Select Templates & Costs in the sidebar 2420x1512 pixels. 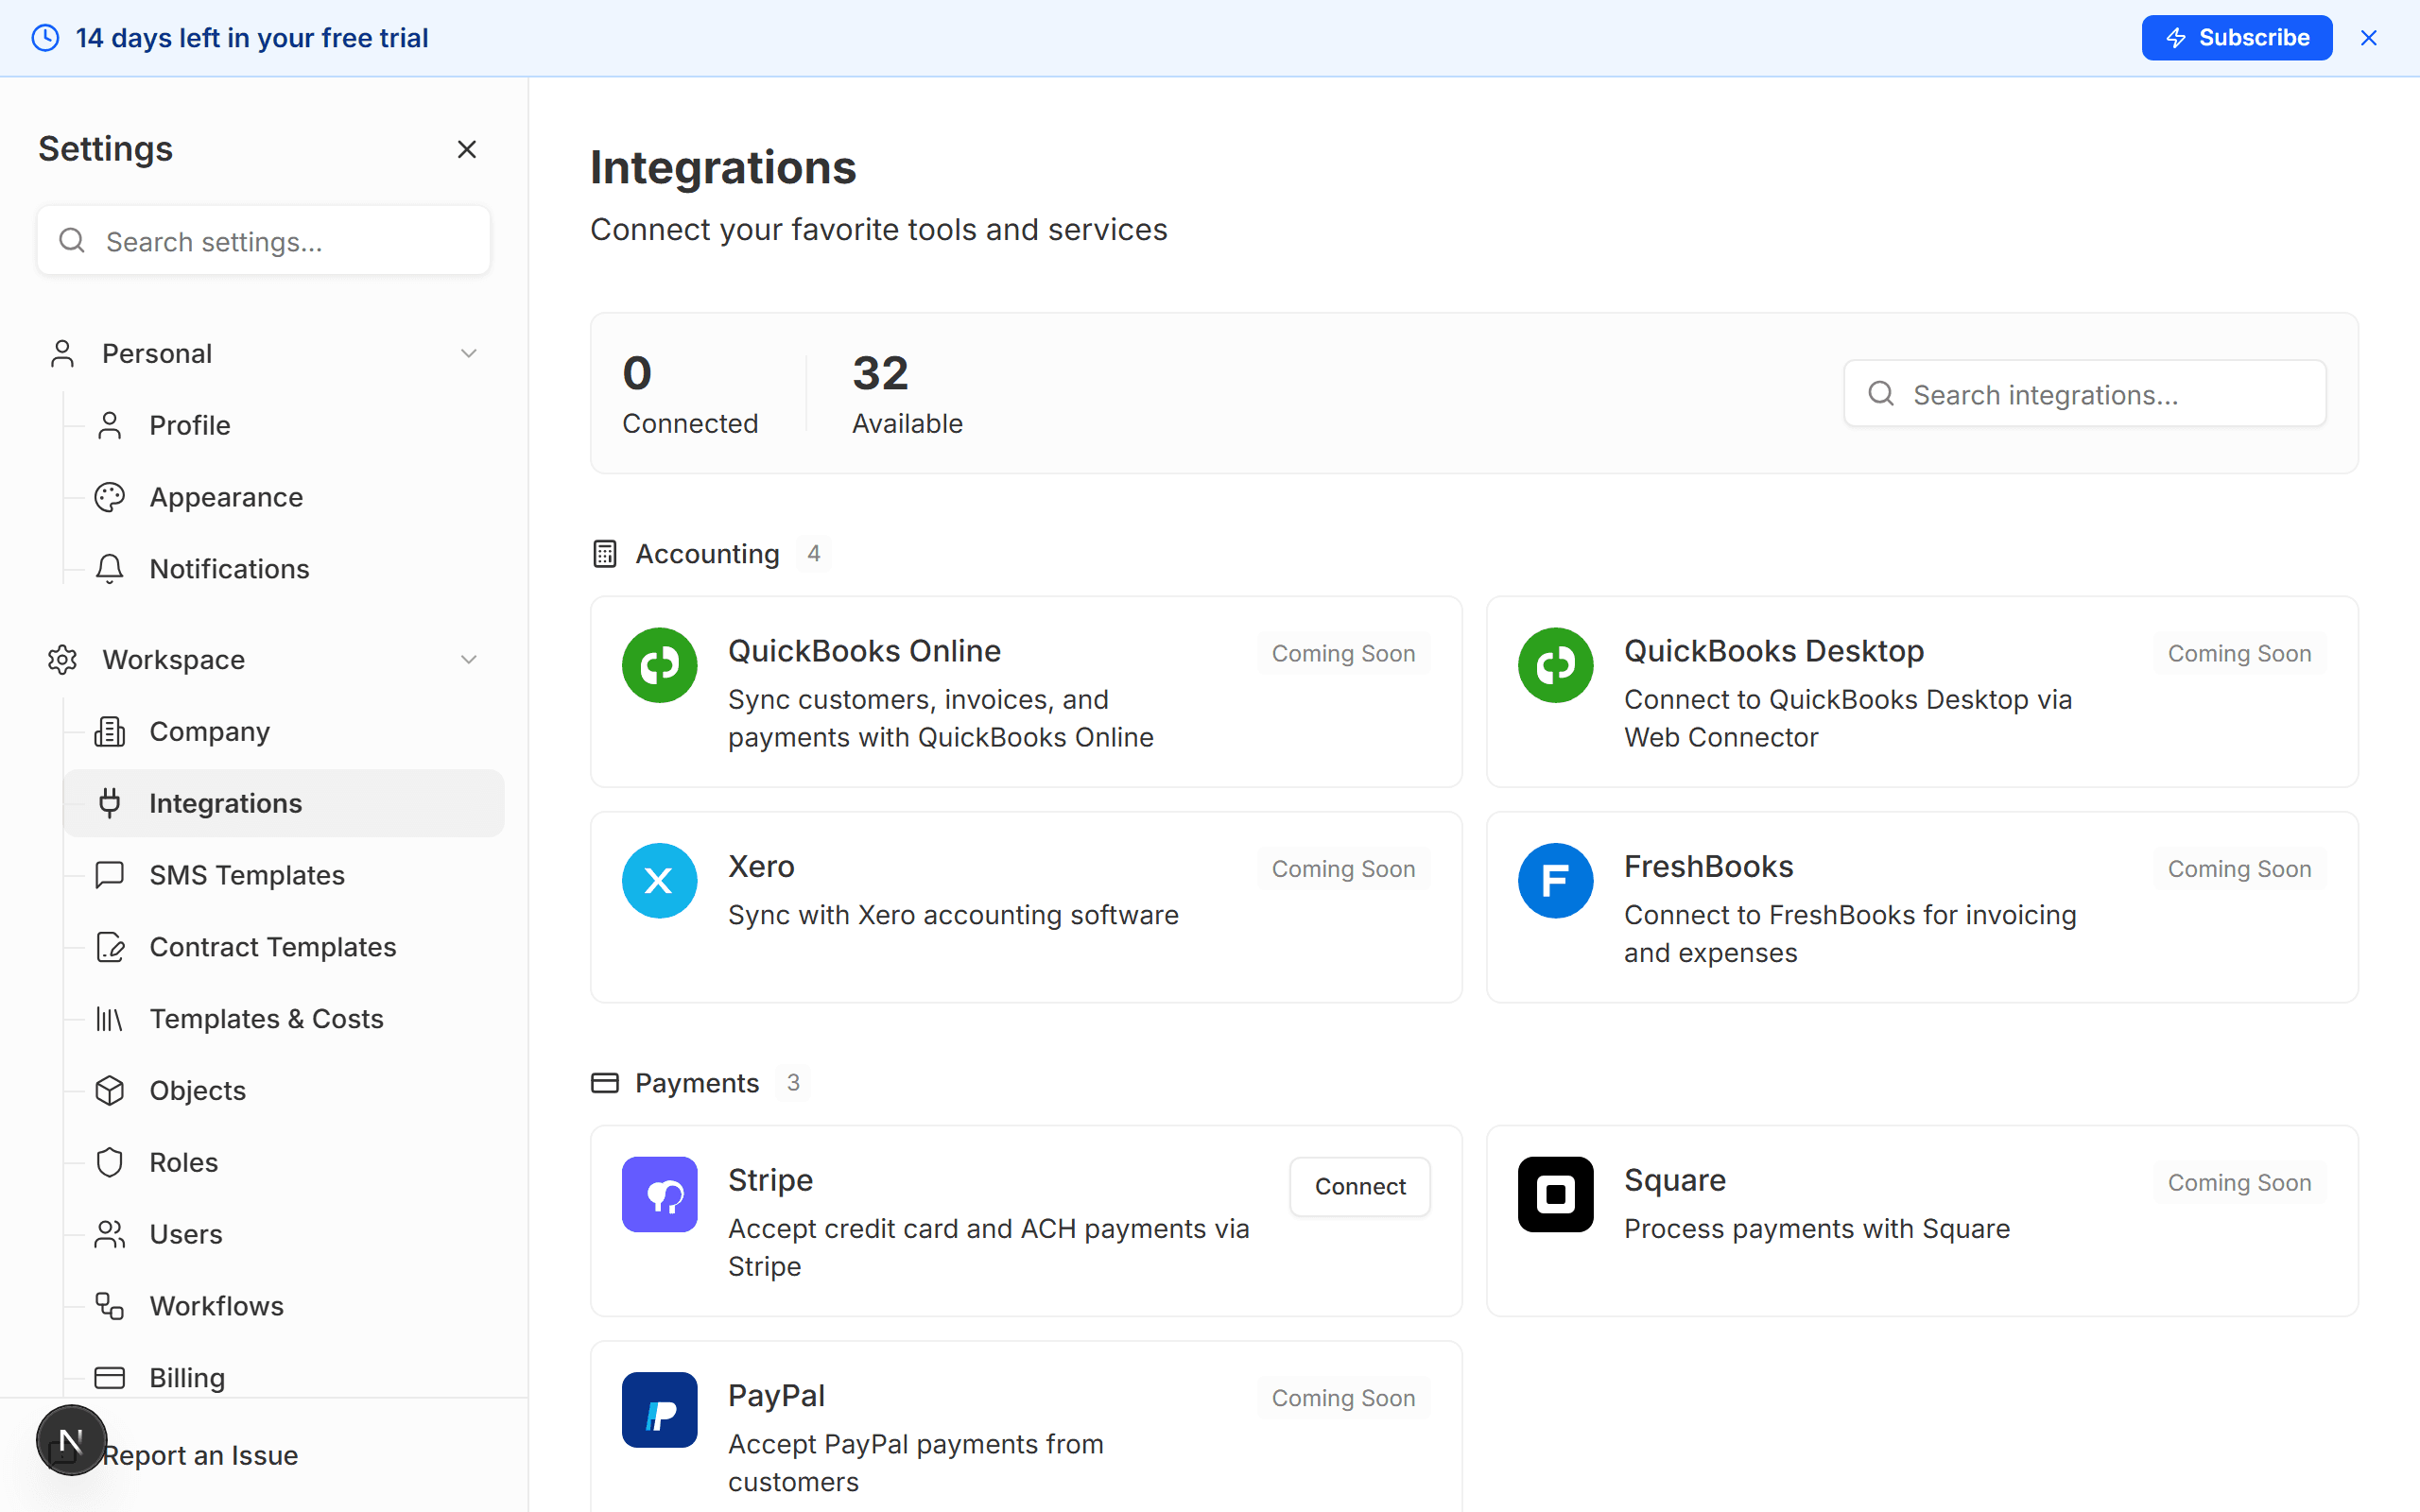[266, 1018]
